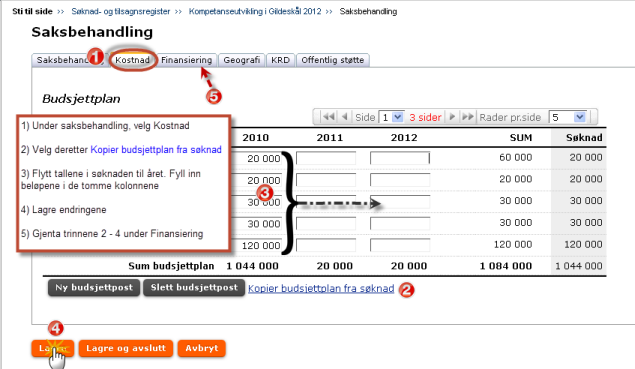
Task: Go to previous page arrow in pager
Action: (x=345, y=117)
